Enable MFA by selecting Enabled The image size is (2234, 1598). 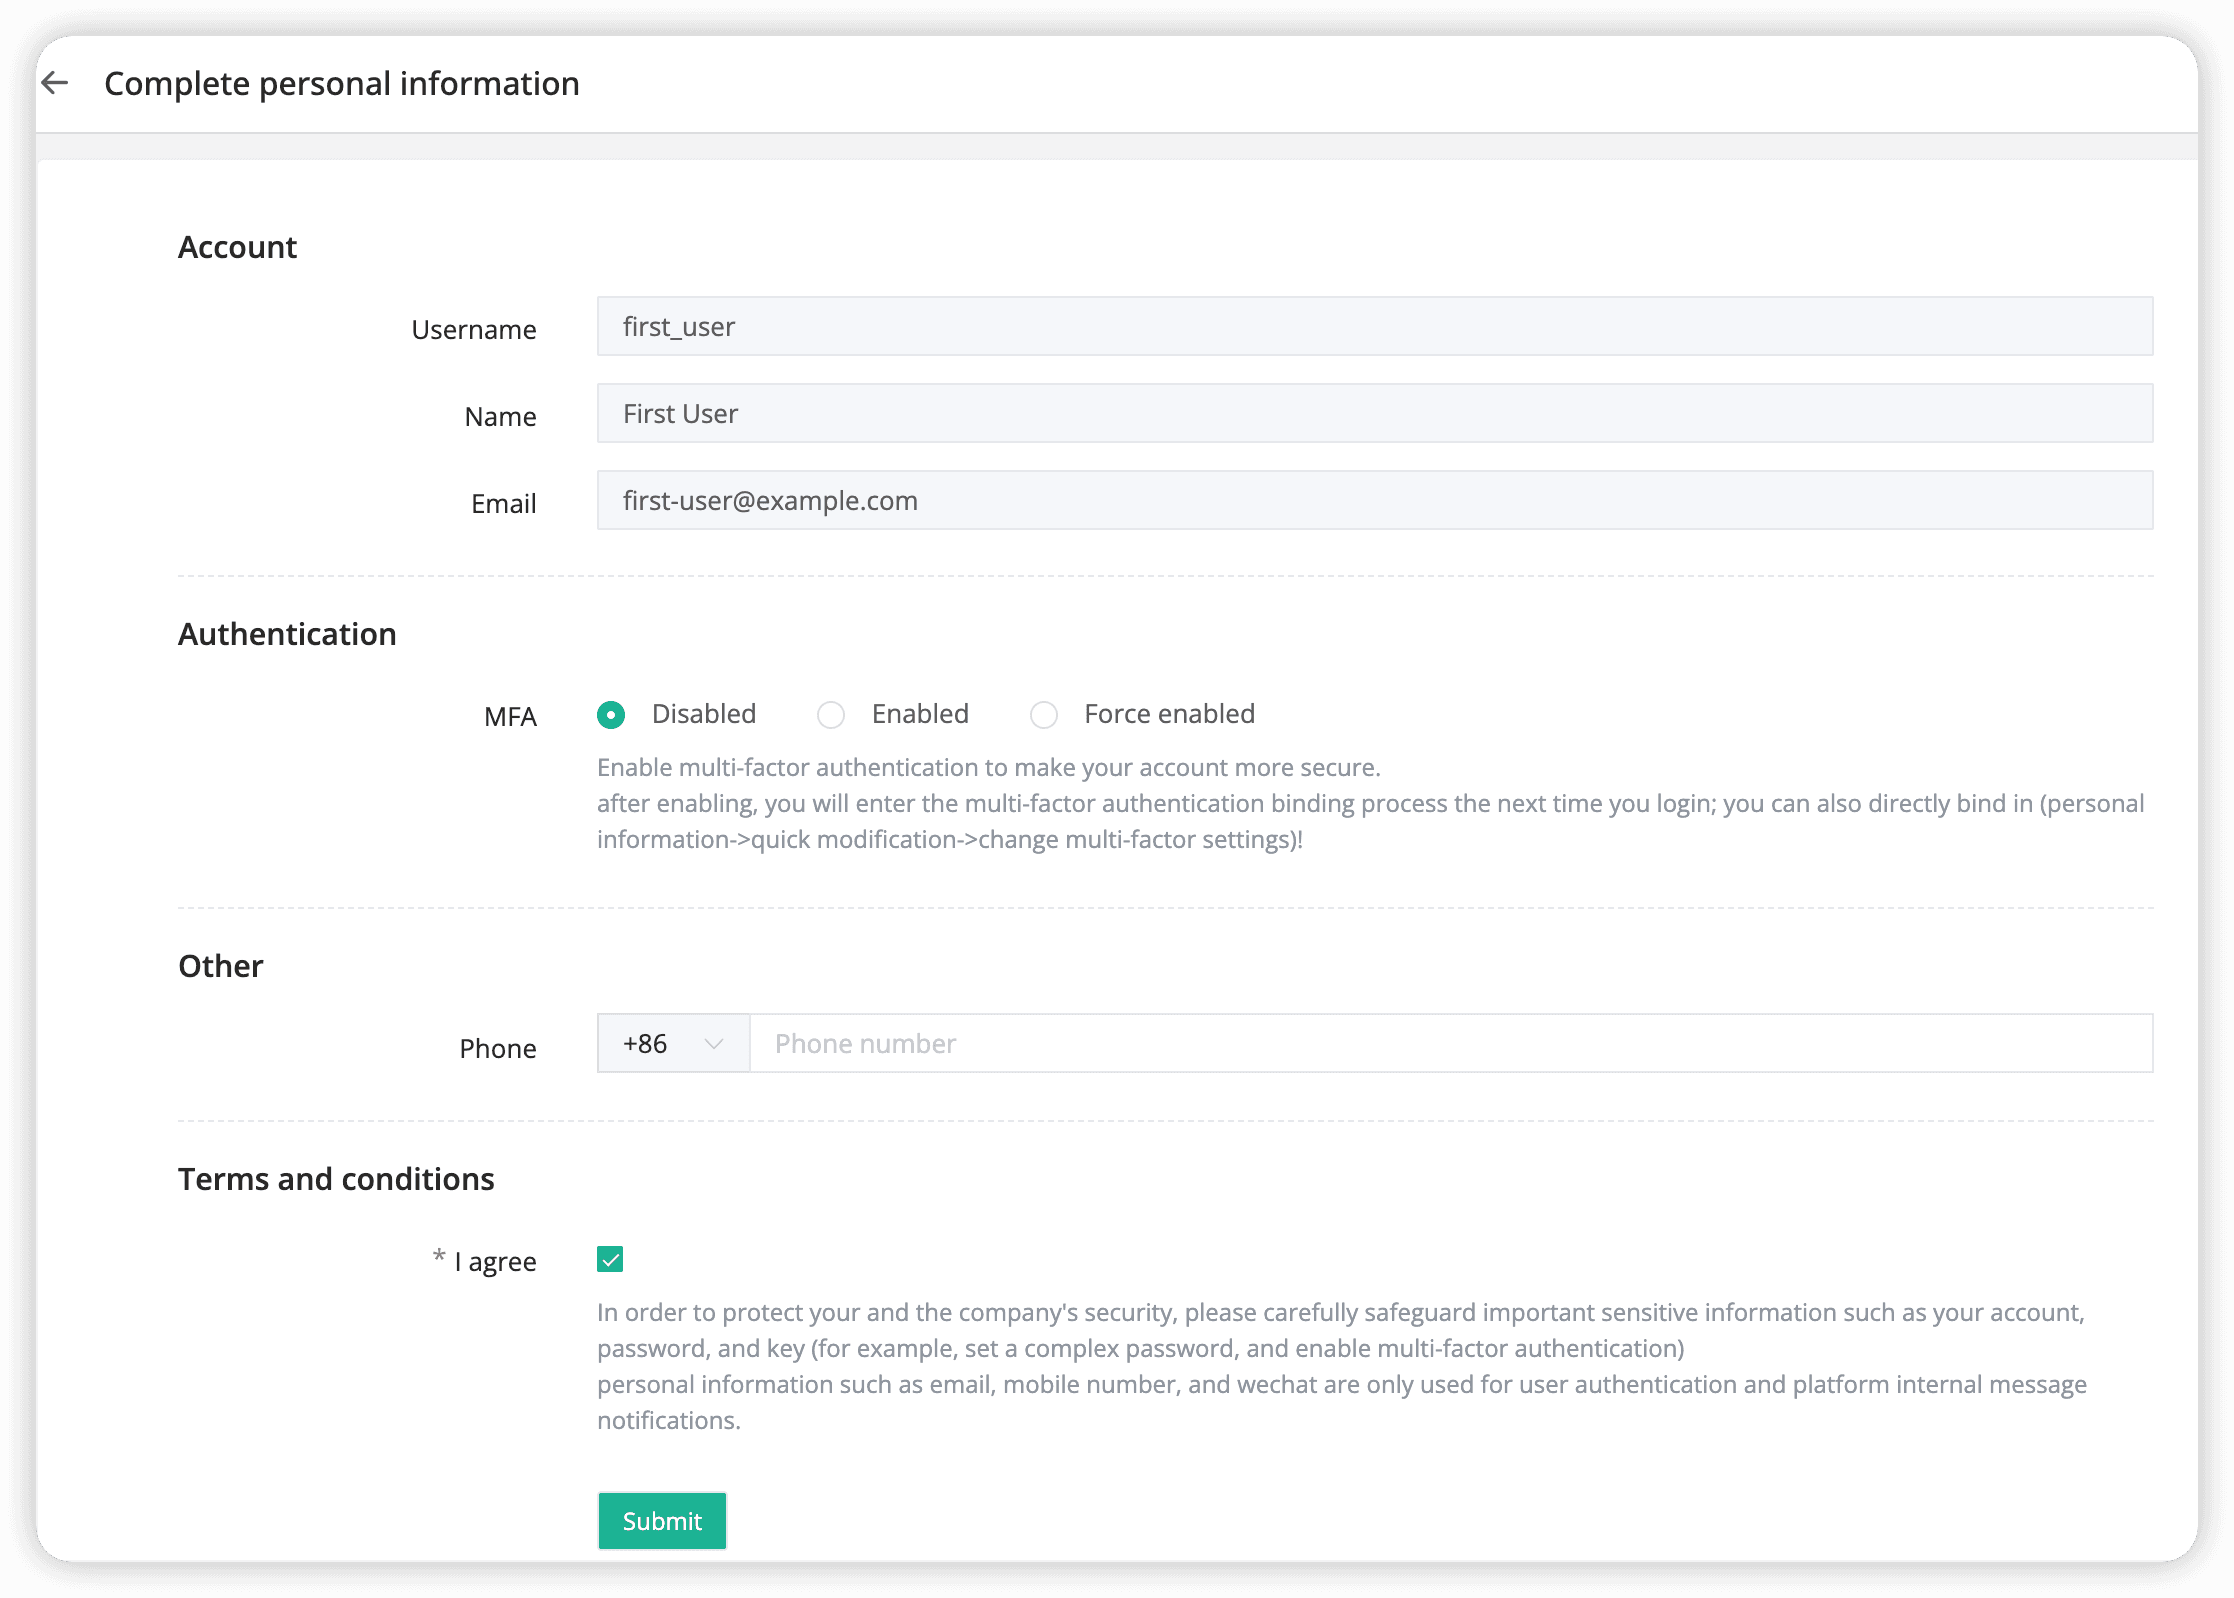click(x=831, y=714)
